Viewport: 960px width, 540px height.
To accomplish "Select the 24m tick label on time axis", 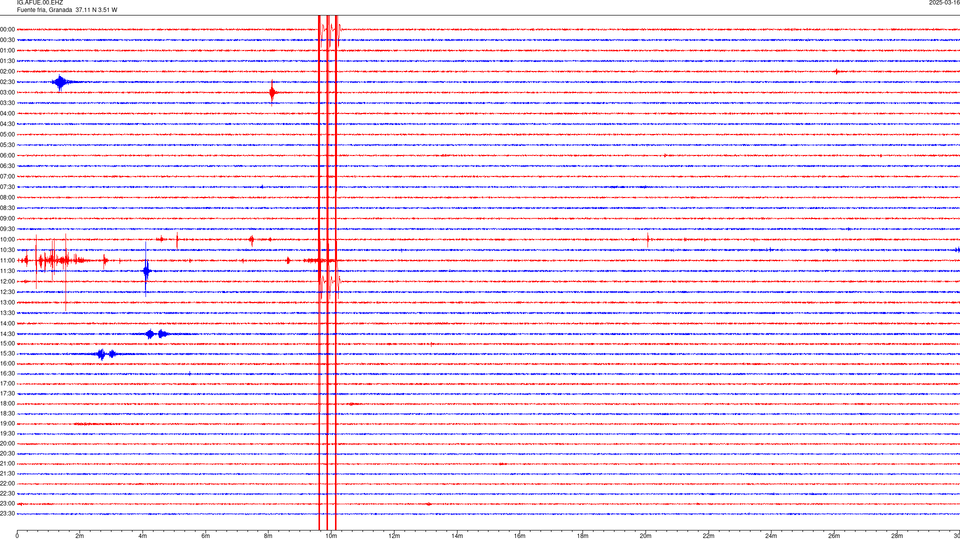I will [x=771, y=536].
